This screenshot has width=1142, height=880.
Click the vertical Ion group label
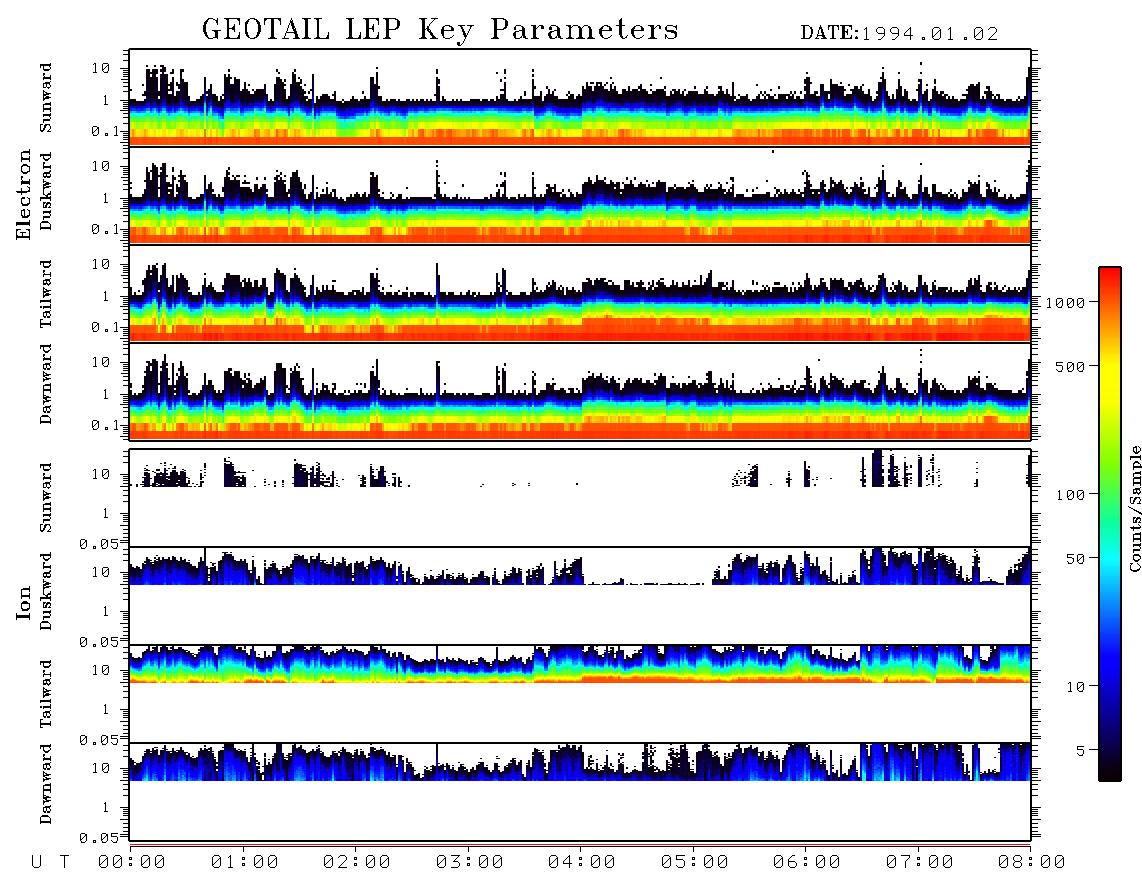[x=23, y=602]
